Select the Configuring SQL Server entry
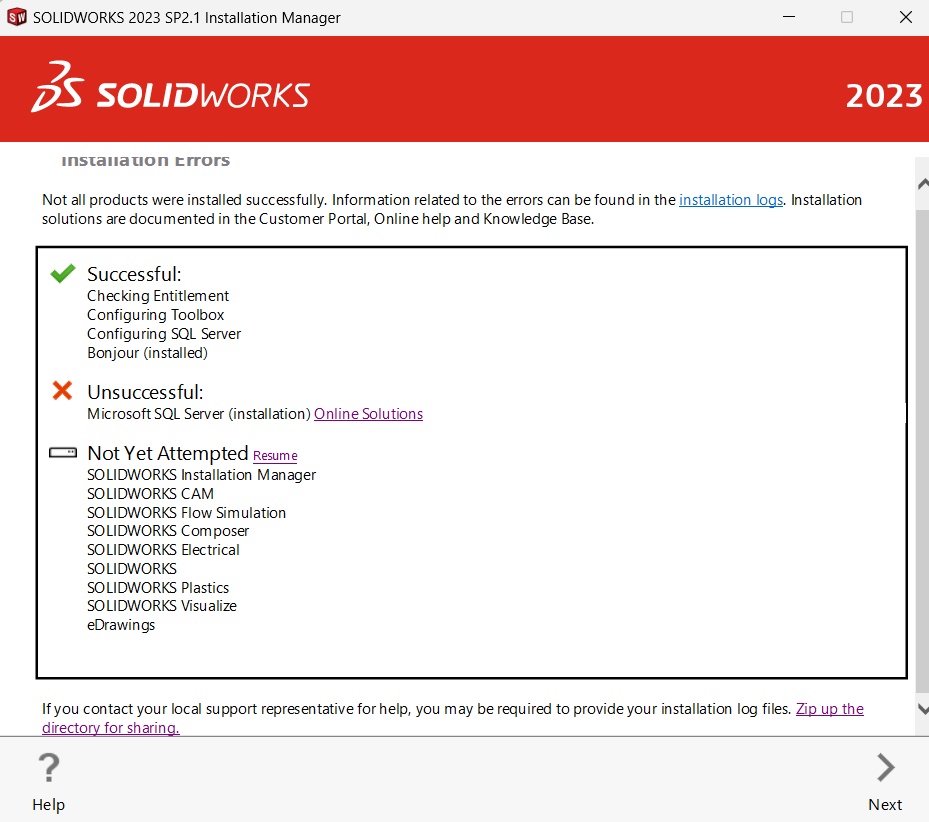 point(164,334)
